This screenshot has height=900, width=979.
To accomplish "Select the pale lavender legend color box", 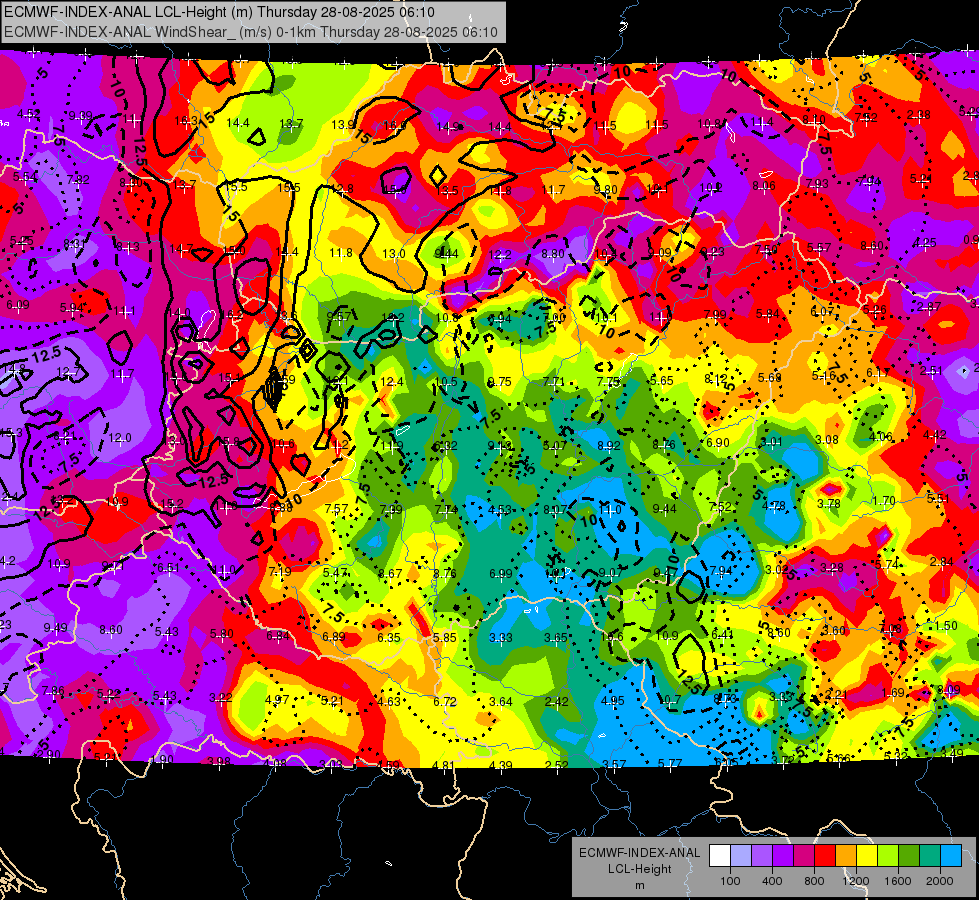I will point(741,856).
